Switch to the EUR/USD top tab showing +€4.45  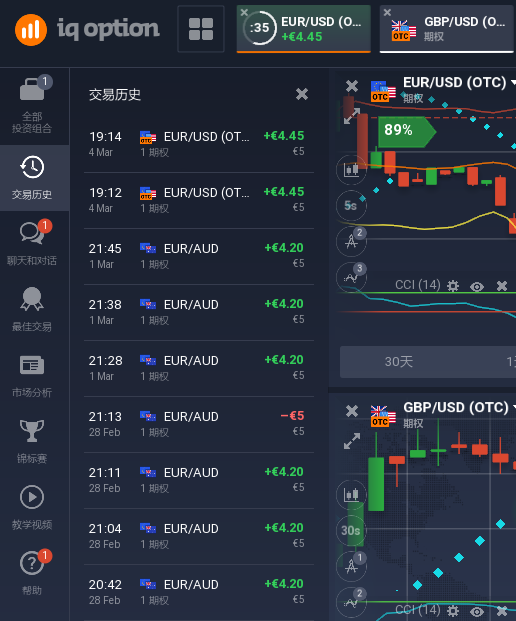tap(304, 29)
